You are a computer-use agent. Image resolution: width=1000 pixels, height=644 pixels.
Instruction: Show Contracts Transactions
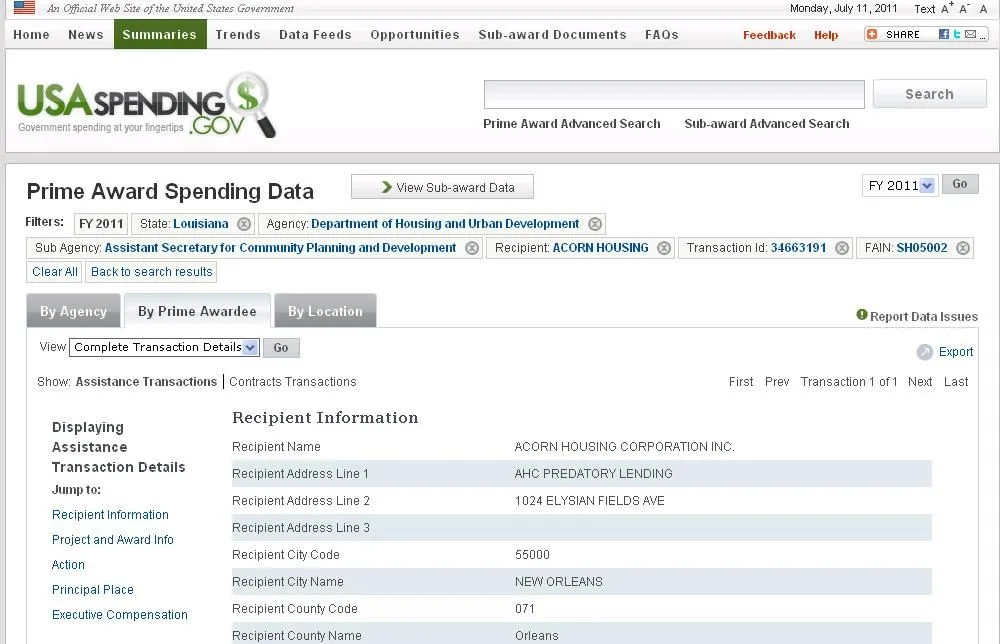292,382
